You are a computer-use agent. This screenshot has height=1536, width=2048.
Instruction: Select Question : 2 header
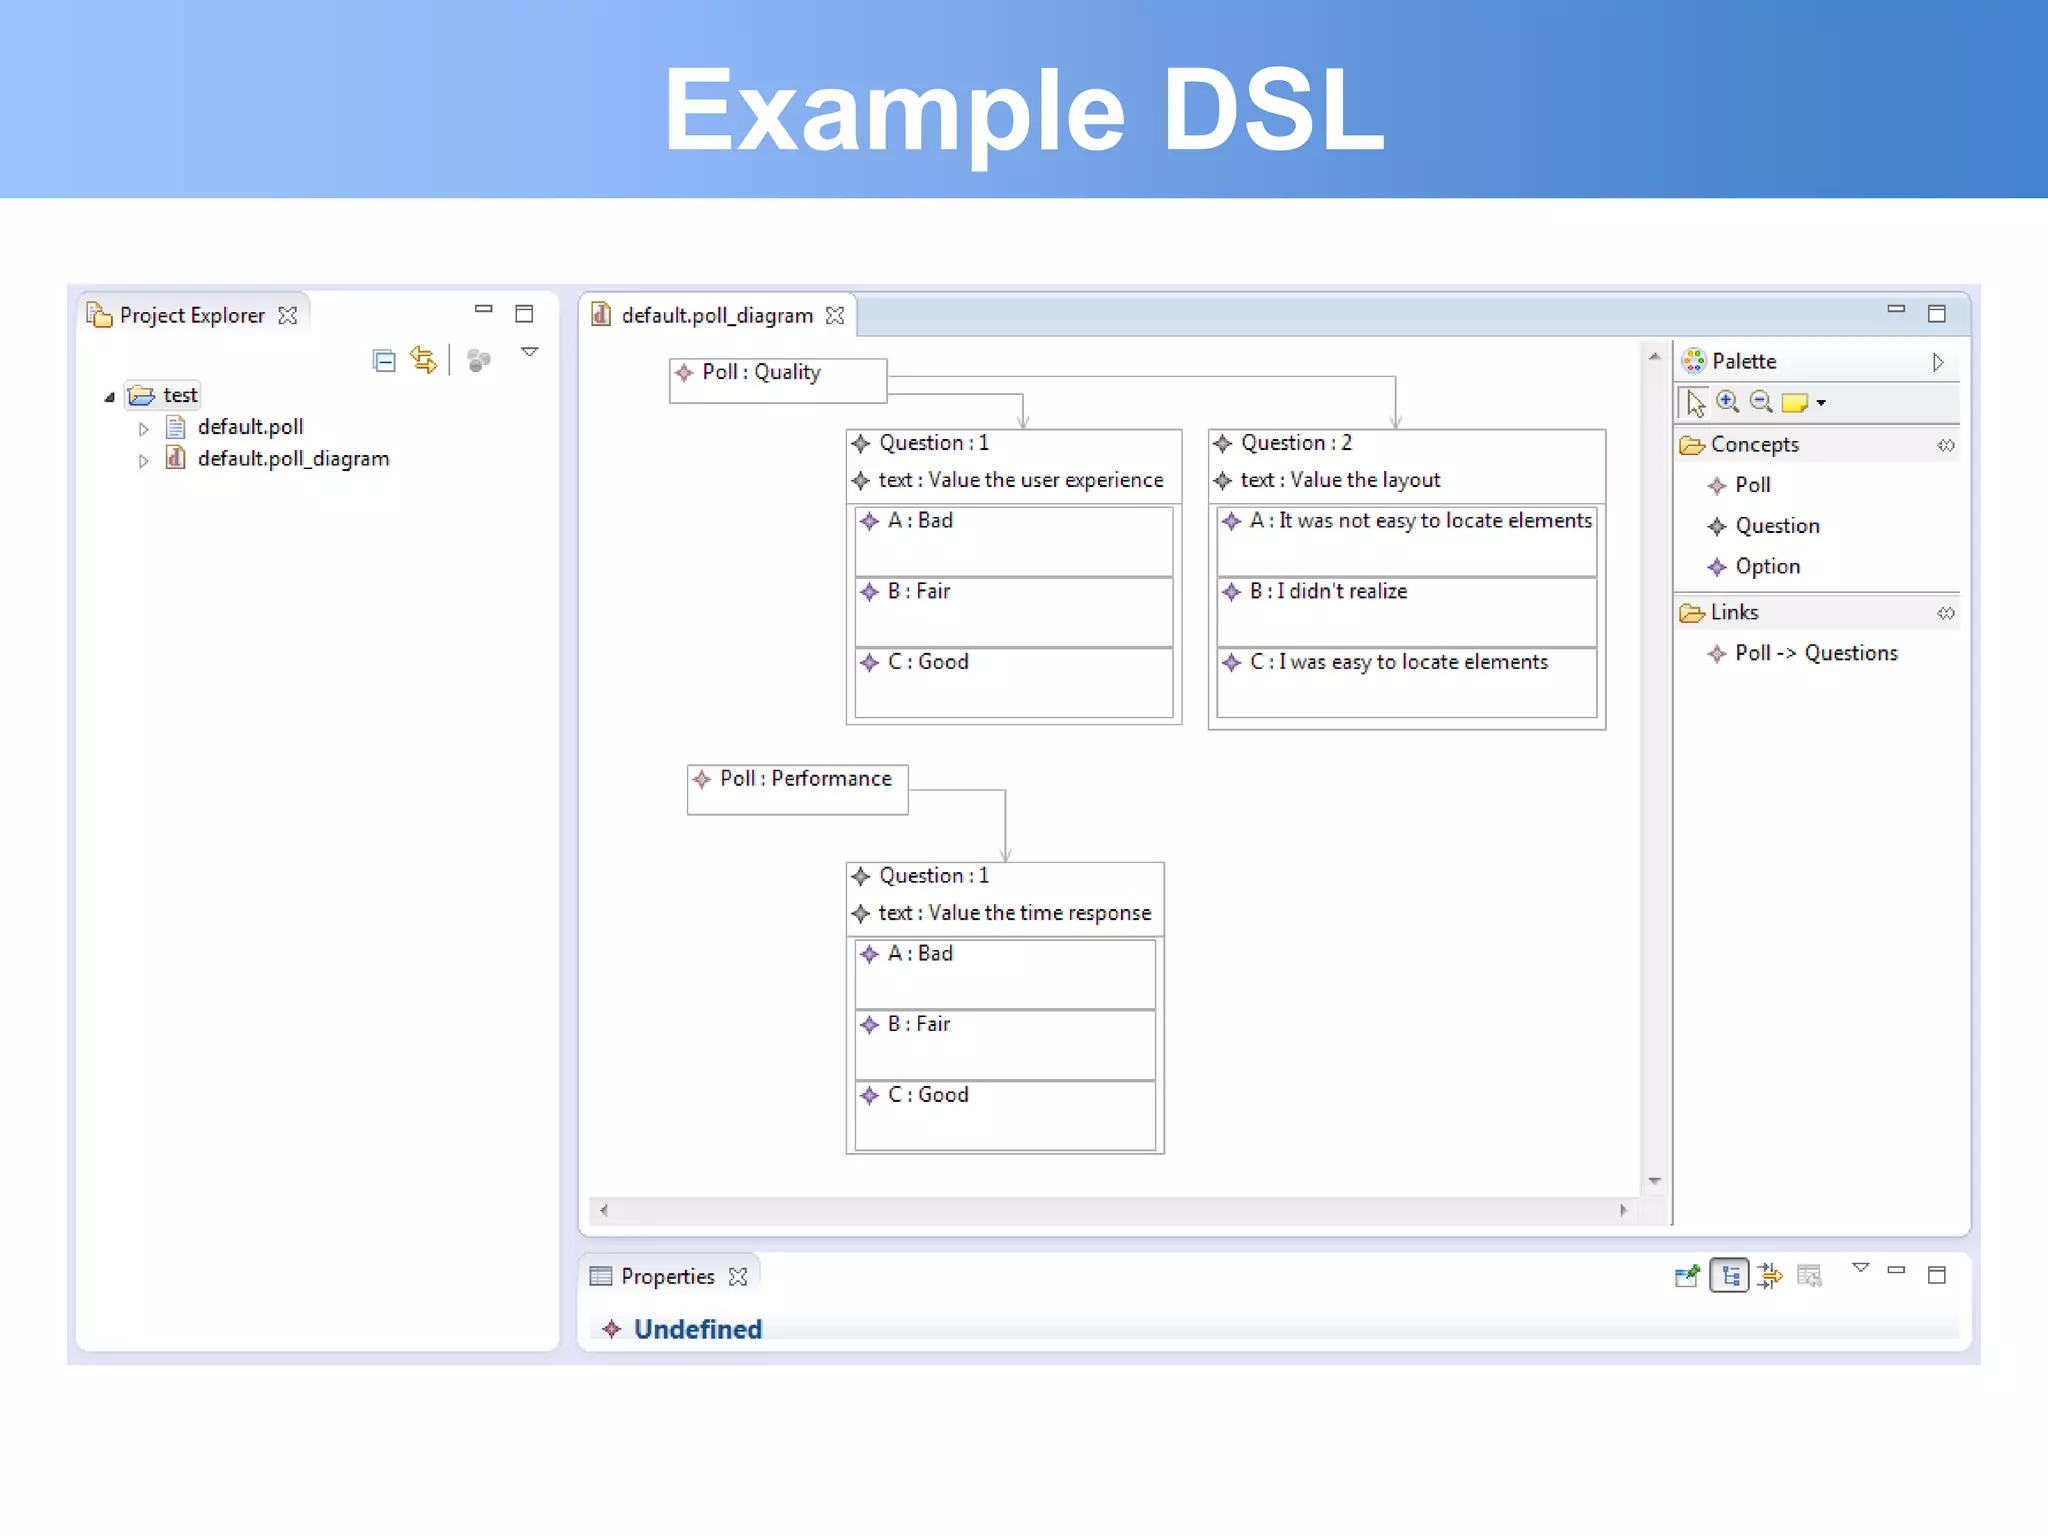coord(1296,443)
